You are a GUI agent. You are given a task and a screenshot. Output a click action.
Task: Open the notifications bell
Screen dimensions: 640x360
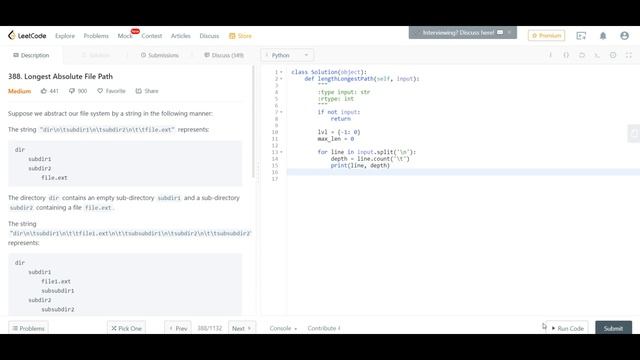point(603,36)
